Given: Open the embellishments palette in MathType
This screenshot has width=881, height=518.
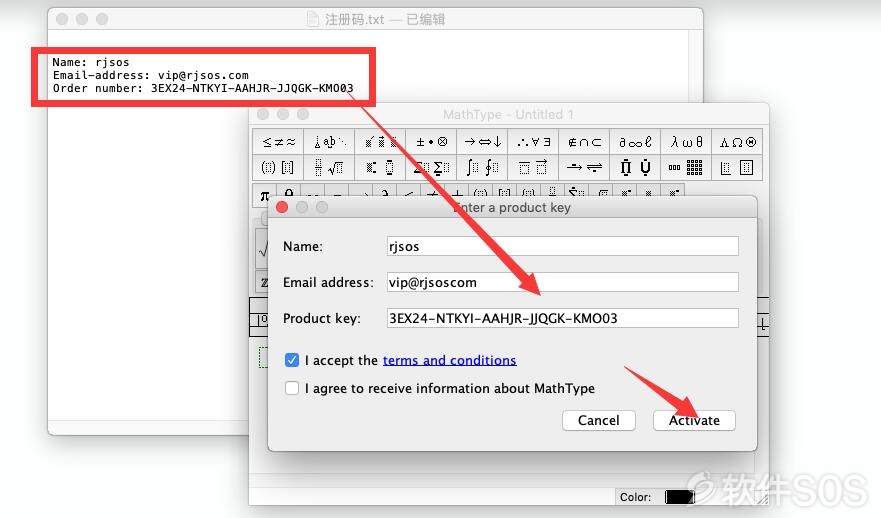Looking at the screenshot, I should tap(380, 142).
